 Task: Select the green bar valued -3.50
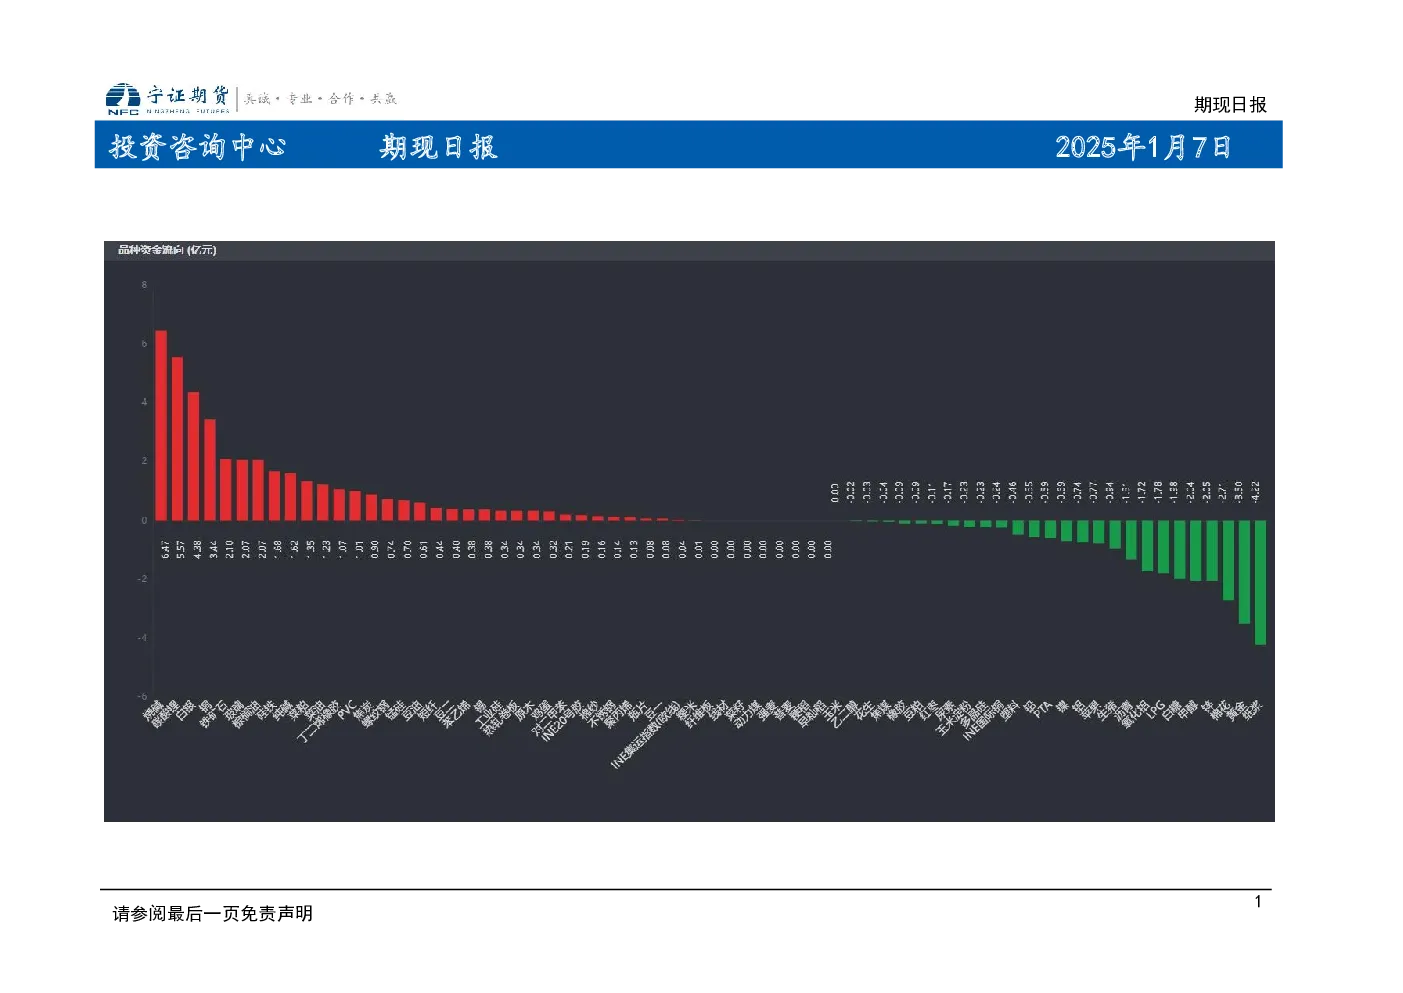click(1244, 572)
